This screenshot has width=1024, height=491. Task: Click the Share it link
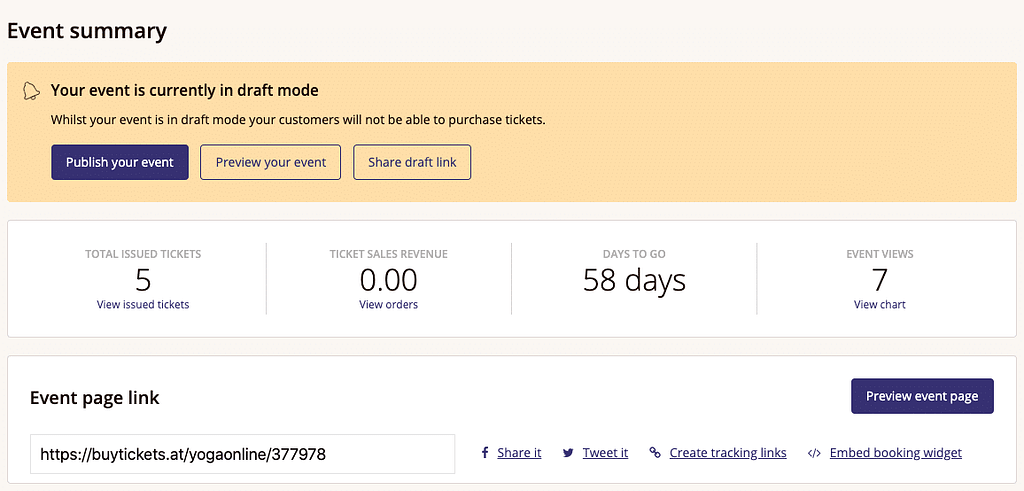click(519, 452)
